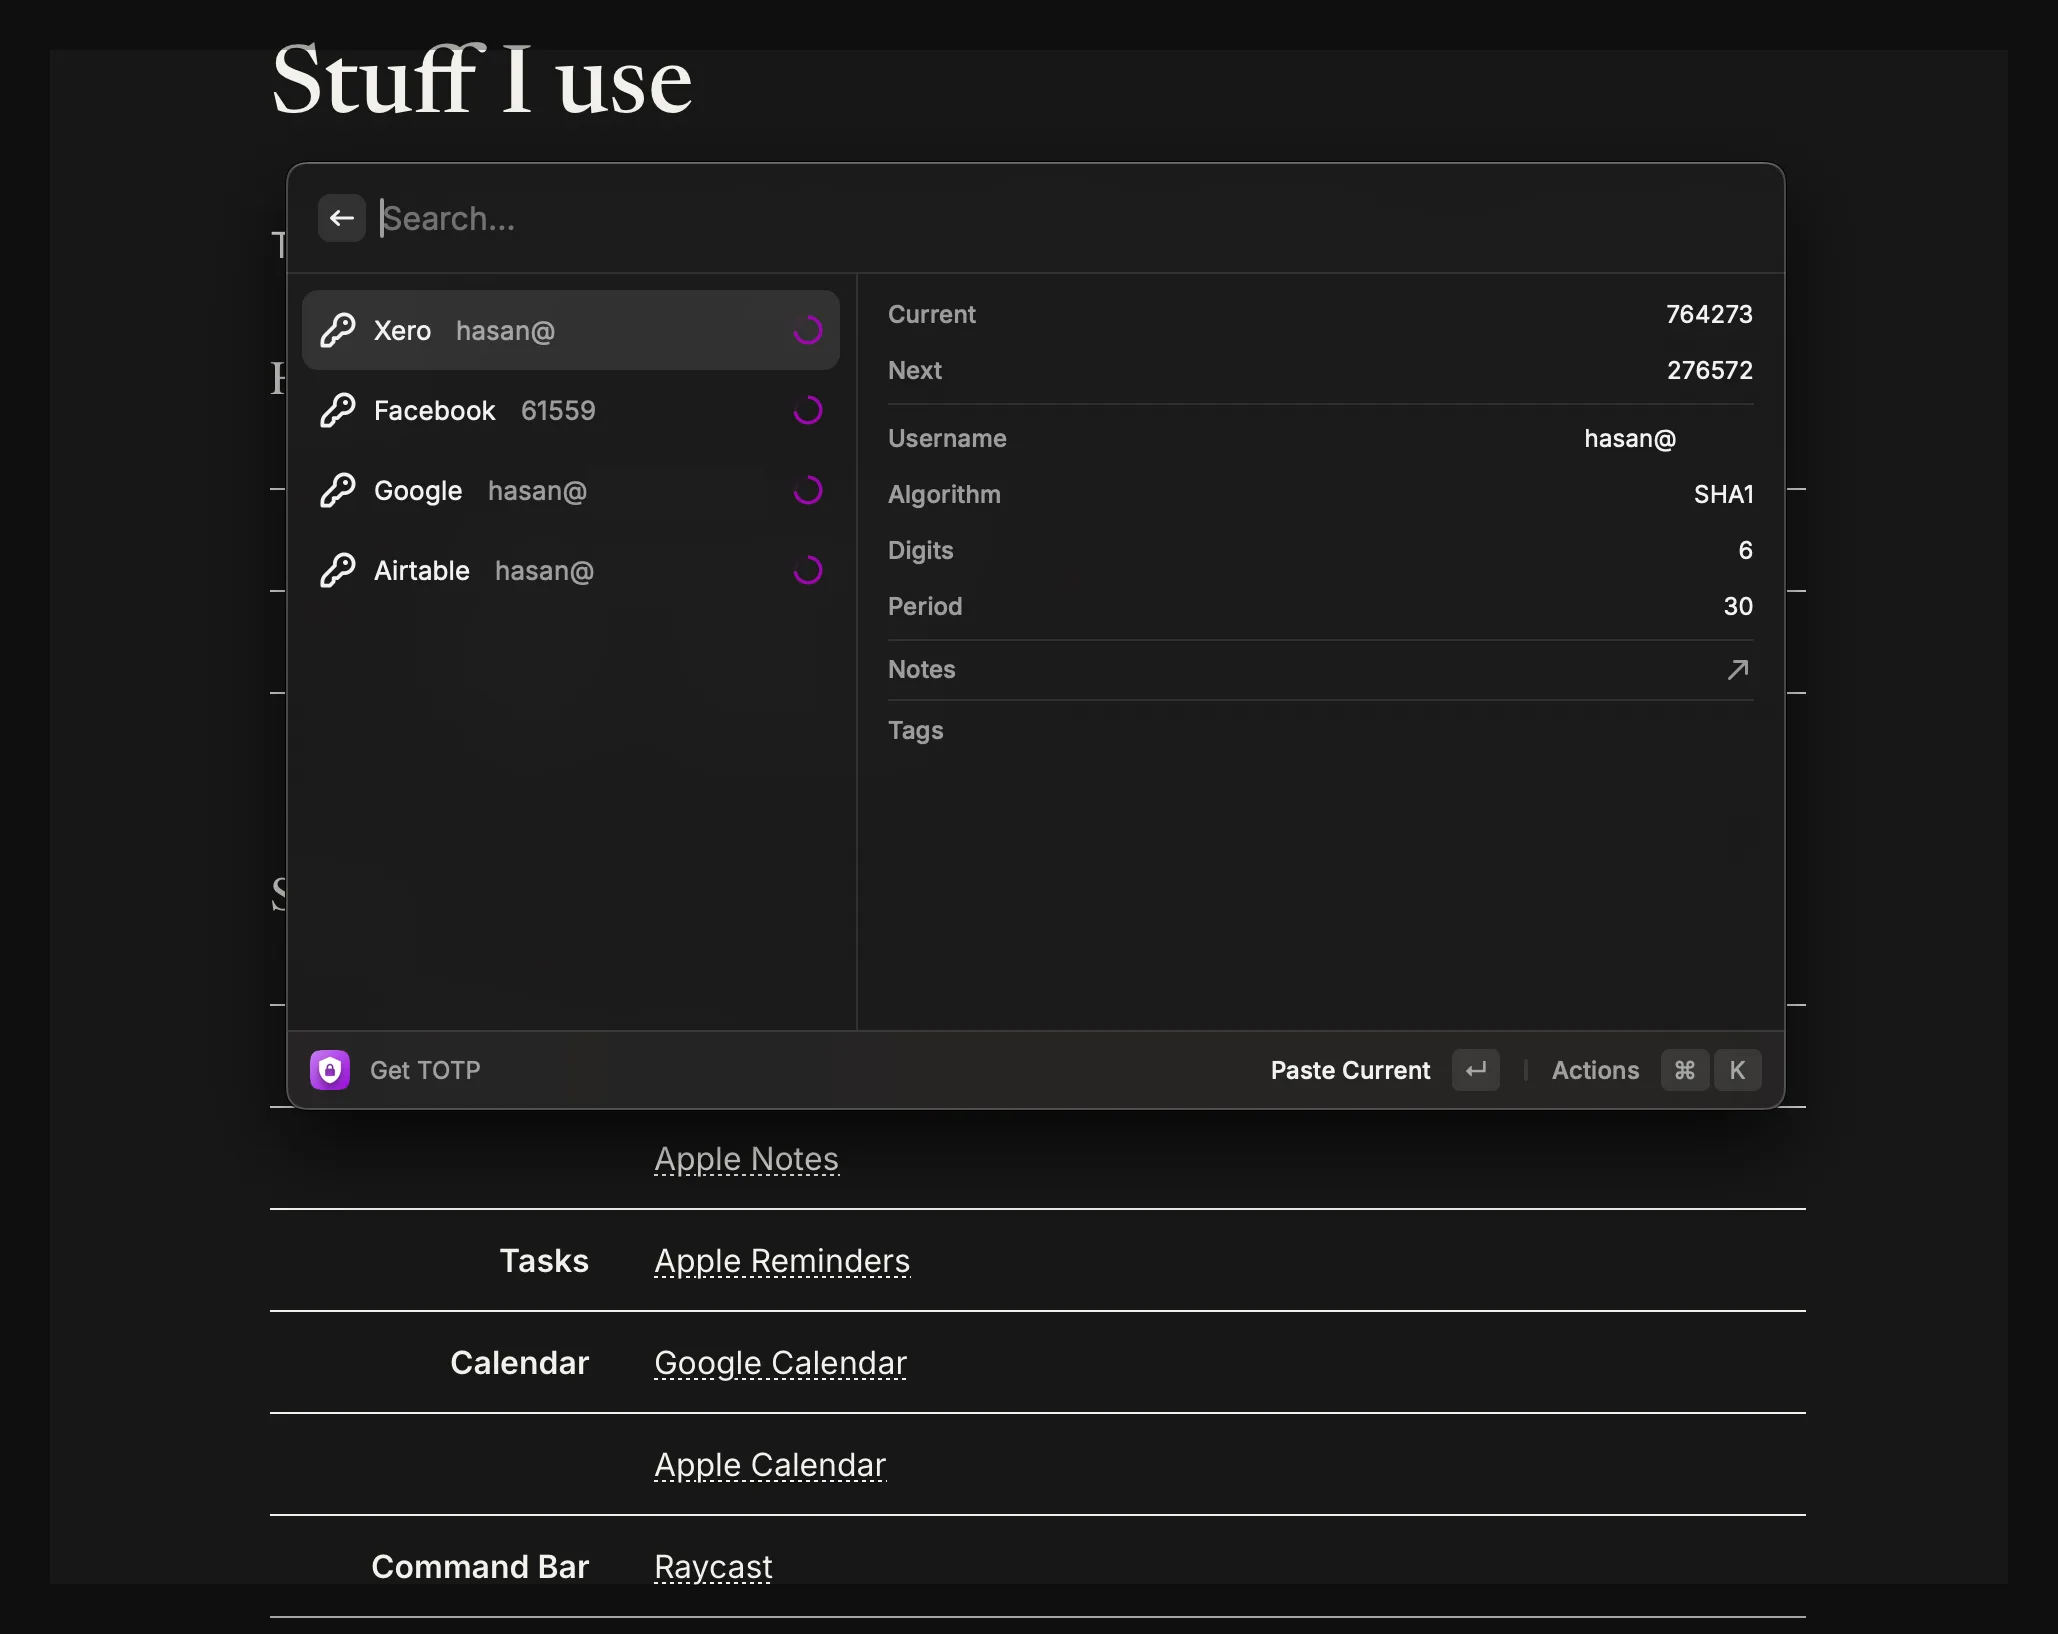Click the command key symbol

(1685, 1070)
